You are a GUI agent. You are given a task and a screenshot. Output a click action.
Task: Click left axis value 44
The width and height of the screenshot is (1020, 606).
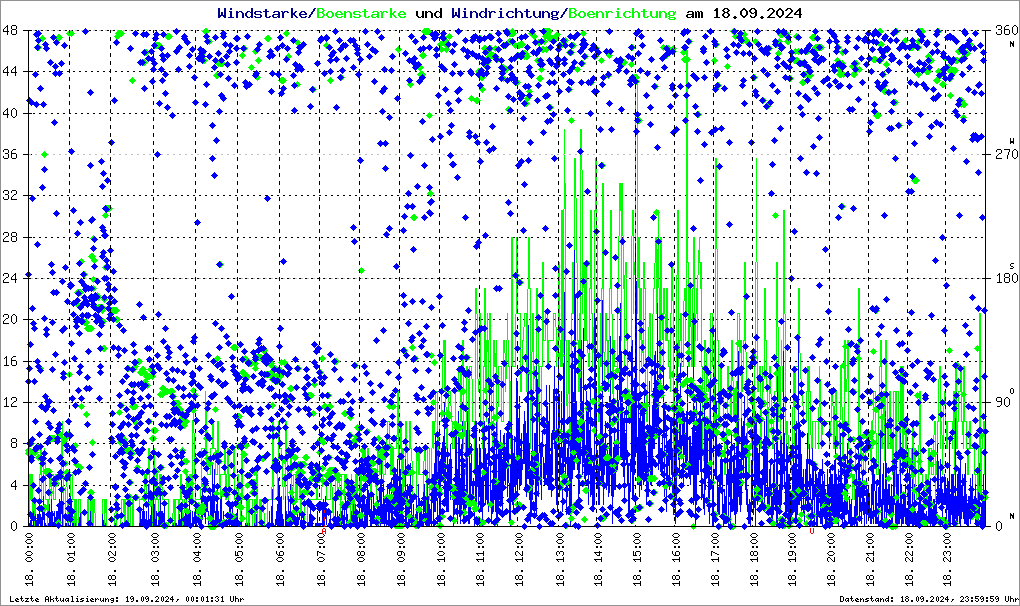pos(9,72)
